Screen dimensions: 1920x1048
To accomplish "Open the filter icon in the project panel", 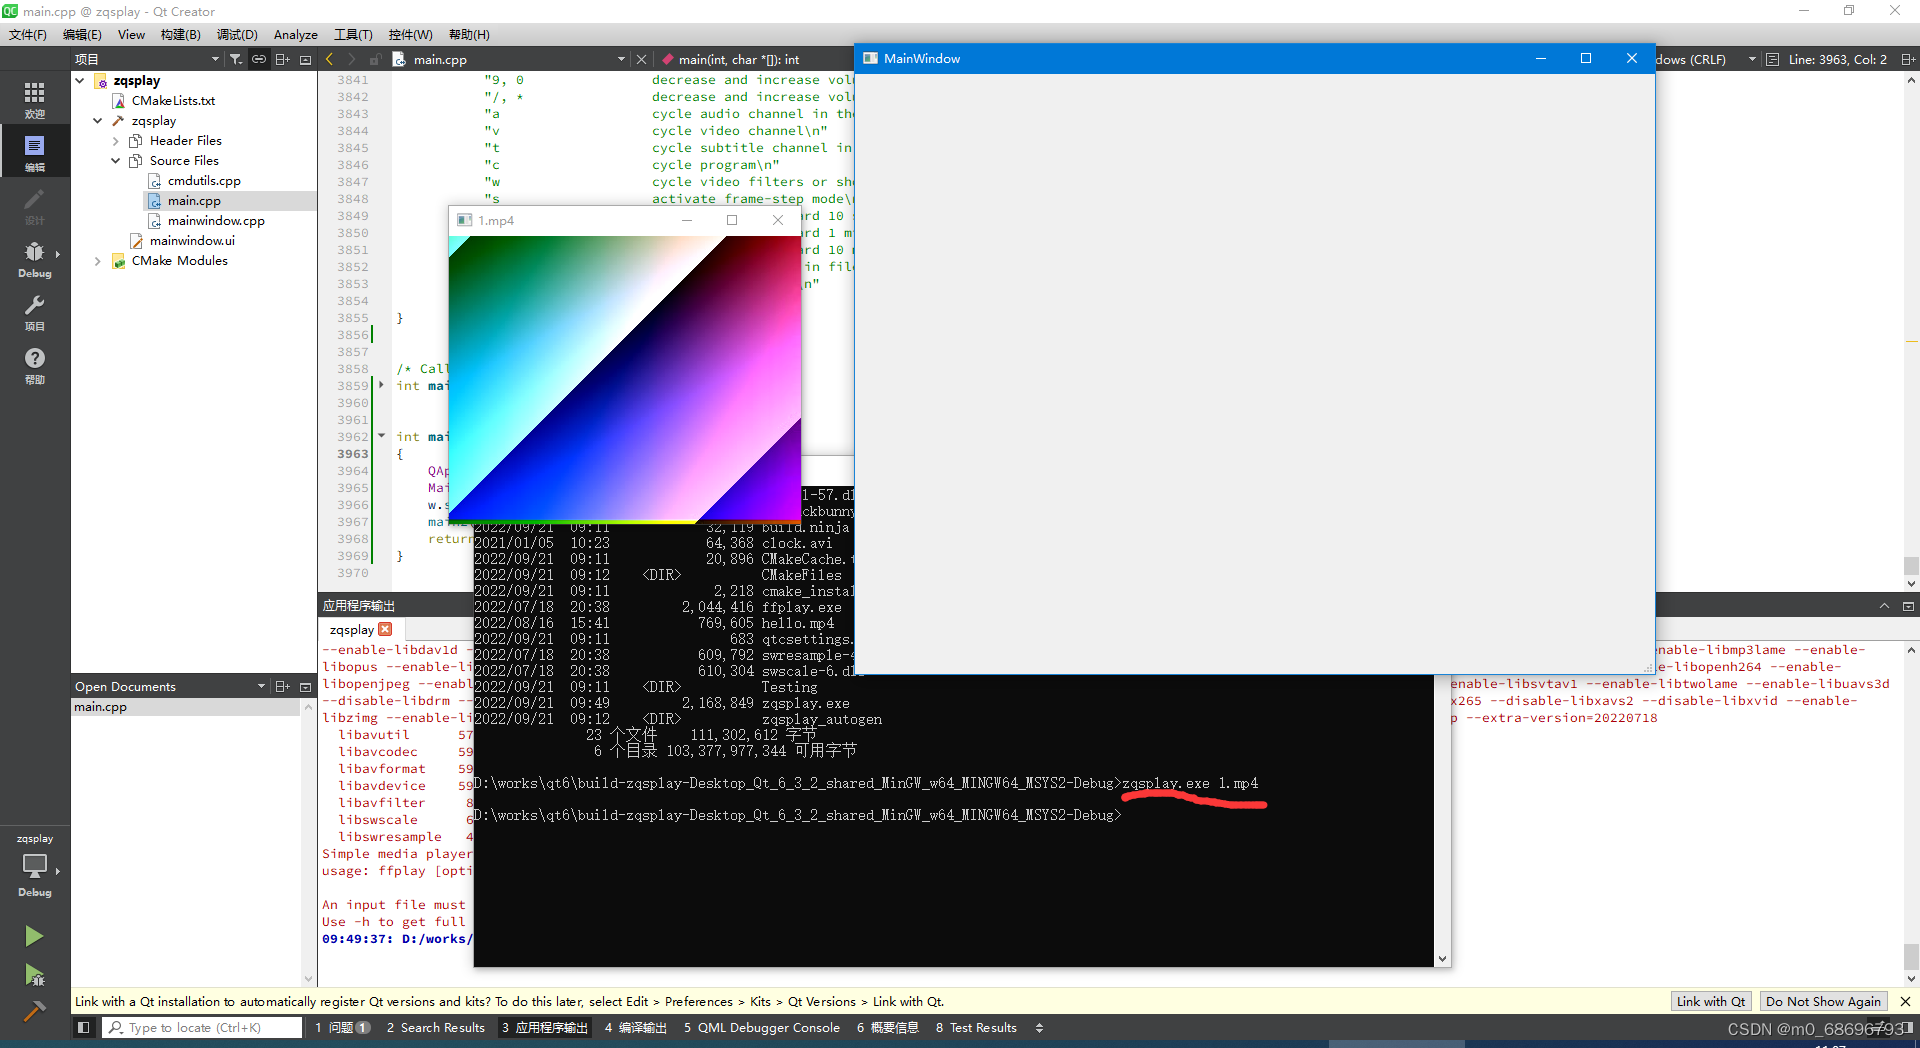I will click(x=236, y=59).
